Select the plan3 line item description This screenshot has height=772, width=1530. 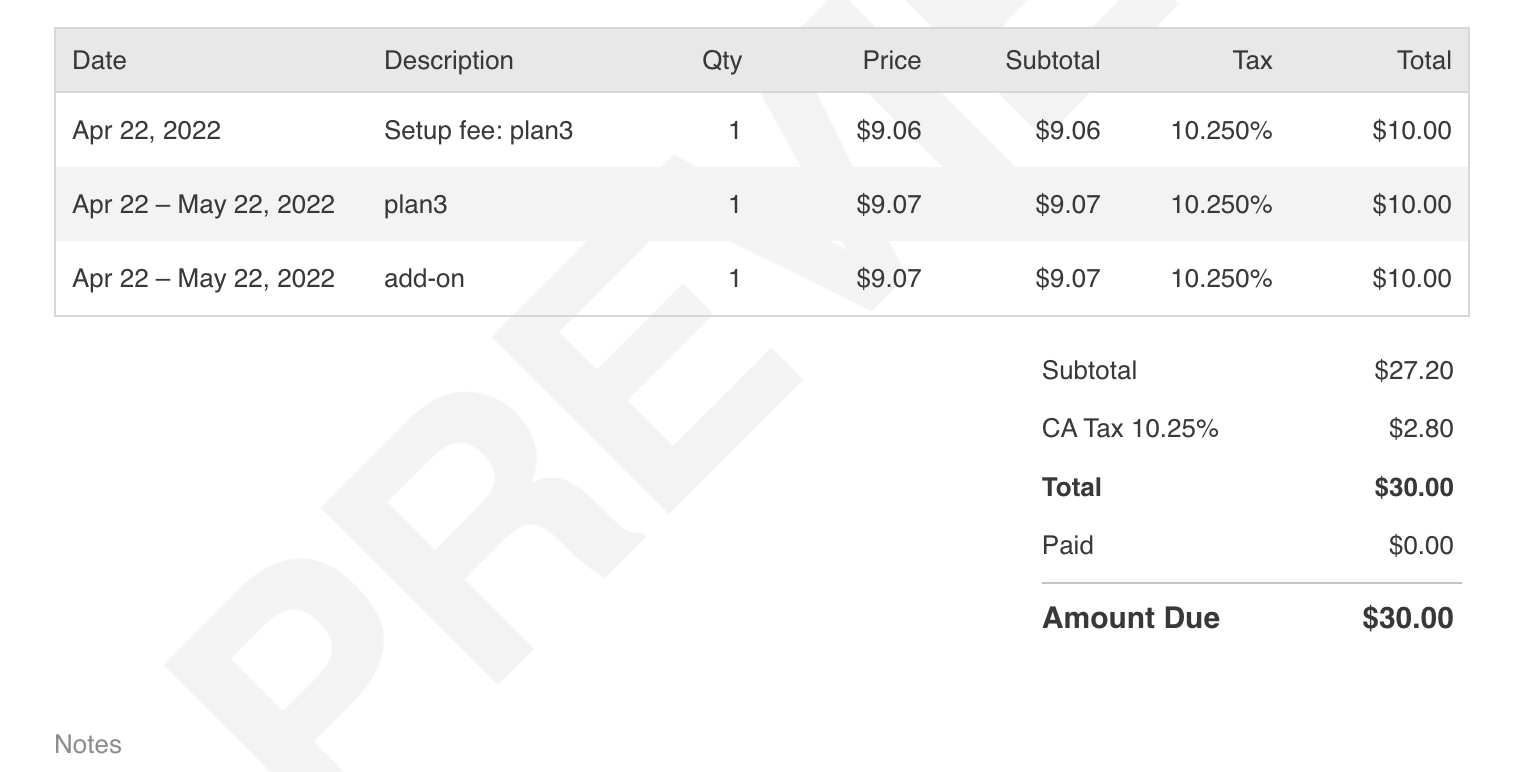pyautogui.click(x=415, y=205)
